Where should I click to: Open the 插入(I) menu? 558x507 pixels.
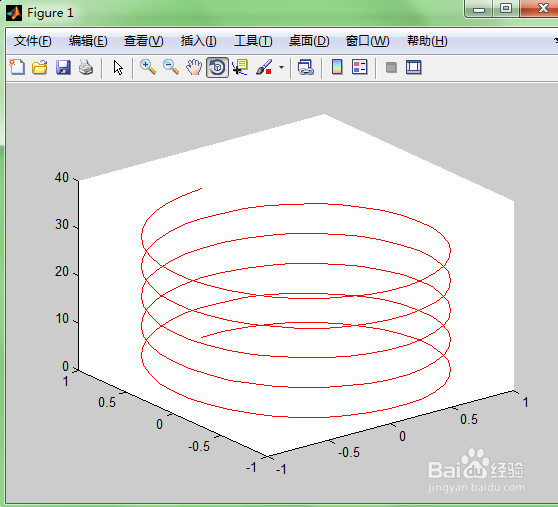coord(198,41)
